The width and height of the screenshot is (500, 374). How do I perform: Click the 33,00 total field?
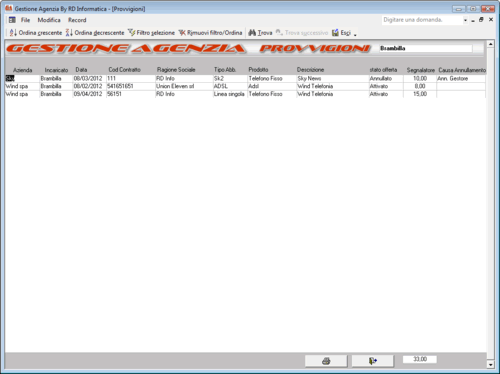point(420,359)
